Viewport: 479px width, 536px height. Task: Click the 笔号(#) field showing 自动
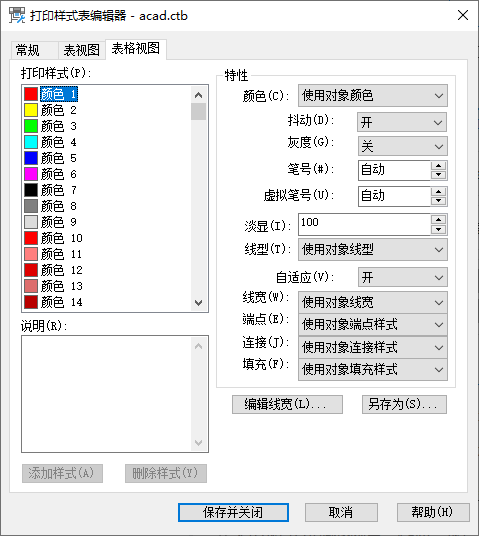point(394,170)
